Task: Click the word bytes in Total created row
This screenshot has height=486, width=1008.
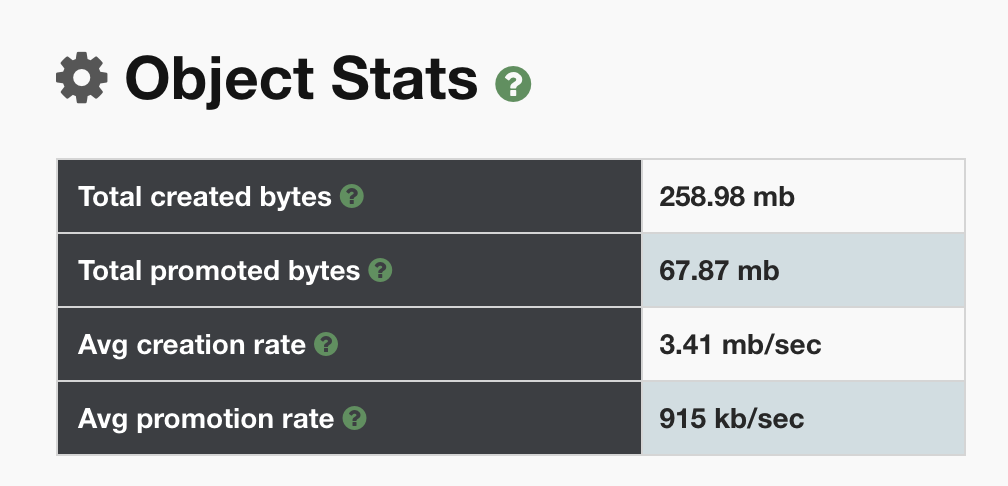Action: point(296,197)
